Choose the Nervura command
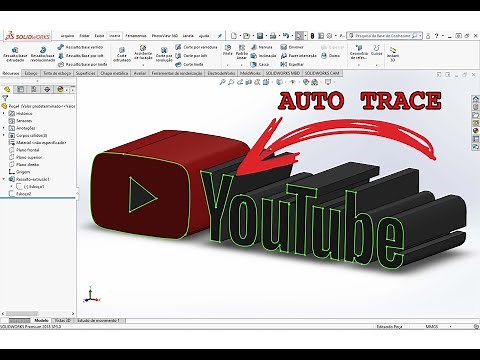The image size is (480, 360). 262,47
